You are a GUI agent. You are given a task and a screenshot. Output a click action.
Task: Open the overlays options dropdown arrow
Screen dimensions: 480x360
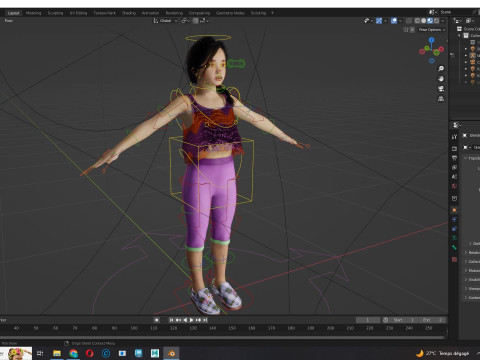[x=400, y=21]
